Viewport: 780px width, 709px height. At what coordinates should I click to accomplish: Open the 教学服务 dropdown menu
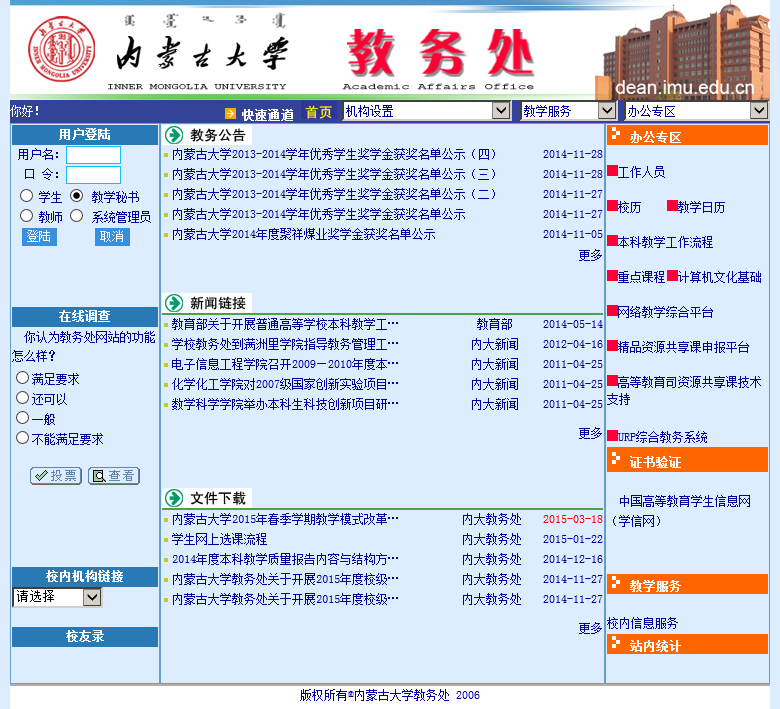[569, 111]
